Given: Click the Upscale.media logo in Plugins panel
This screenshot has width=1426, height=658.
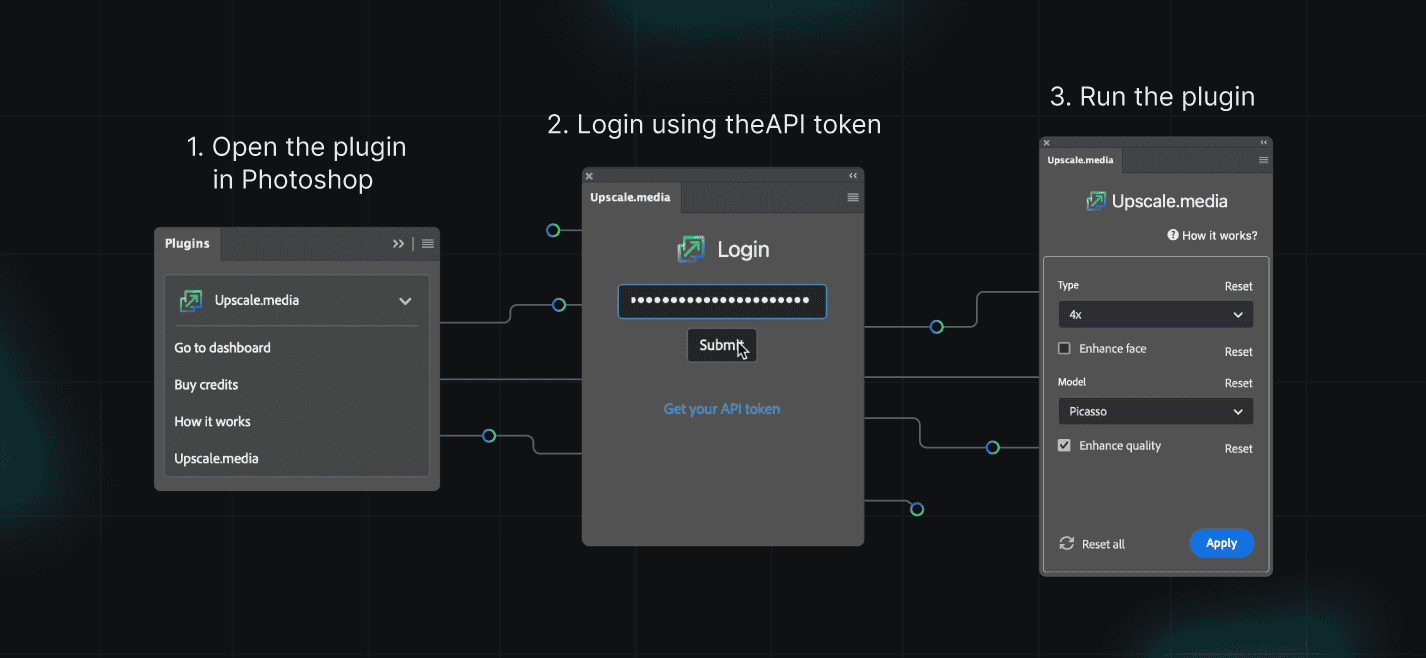Looking at the screenshot, I should (x=191, y=301).
